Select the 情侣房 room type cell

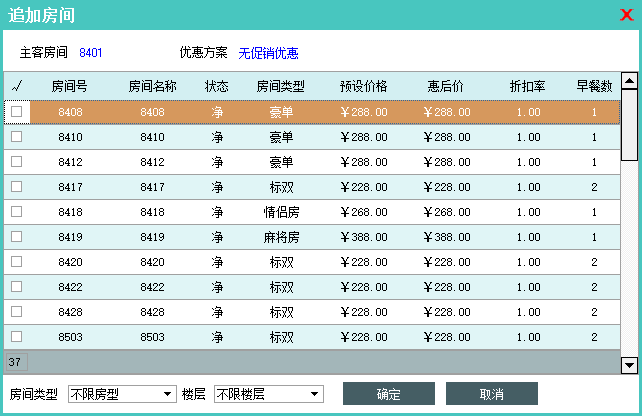tap(281, 212)
